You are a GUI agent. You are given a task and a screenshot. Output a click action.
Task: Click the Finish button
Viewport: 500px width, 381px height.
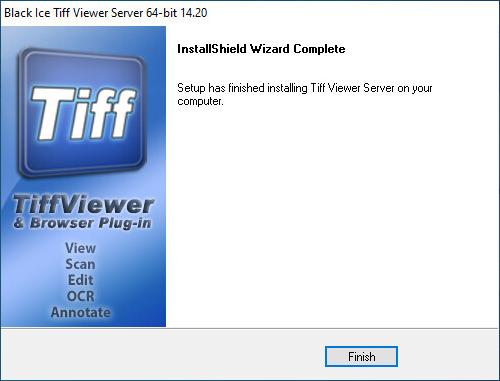(361, 357)
